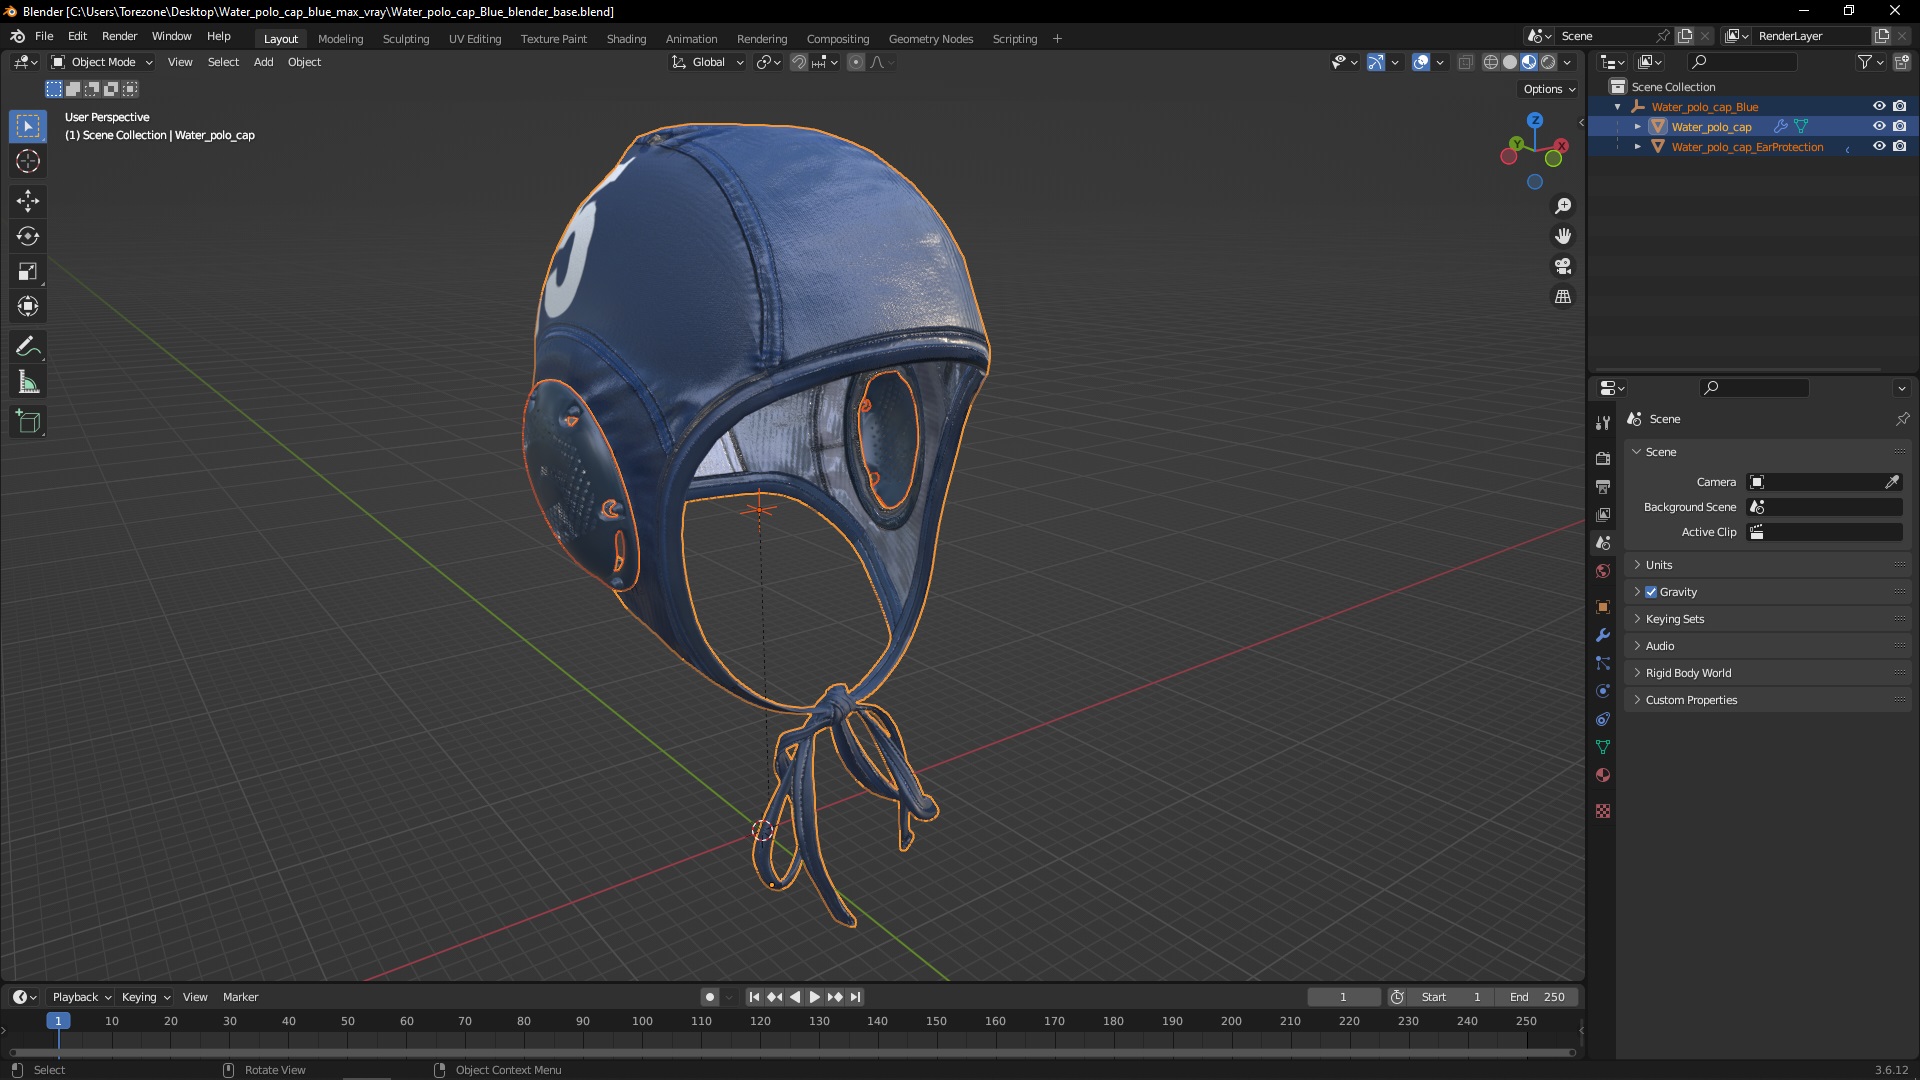Activate the Move tool
Viewport: 1920px width, 1080px height.
coord(28,201)
